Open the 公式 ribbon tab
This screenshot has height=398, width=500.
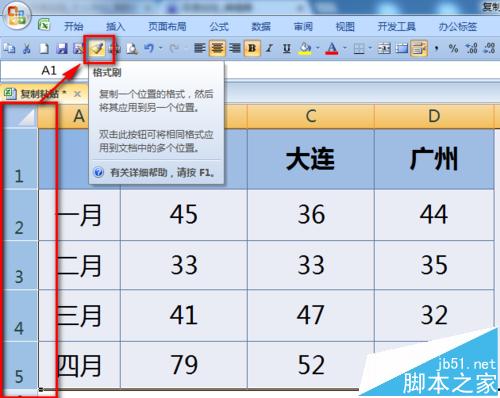tap(219, 26)
